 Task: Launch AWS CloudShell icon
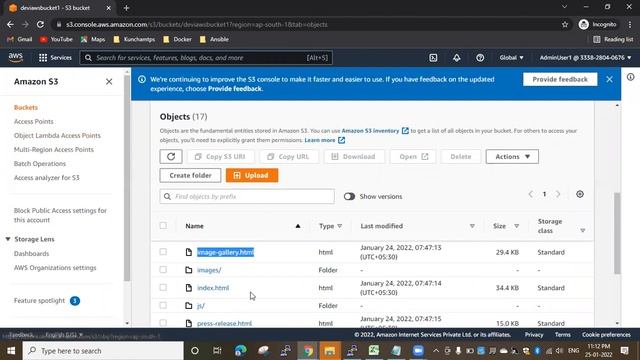(433, 58)
